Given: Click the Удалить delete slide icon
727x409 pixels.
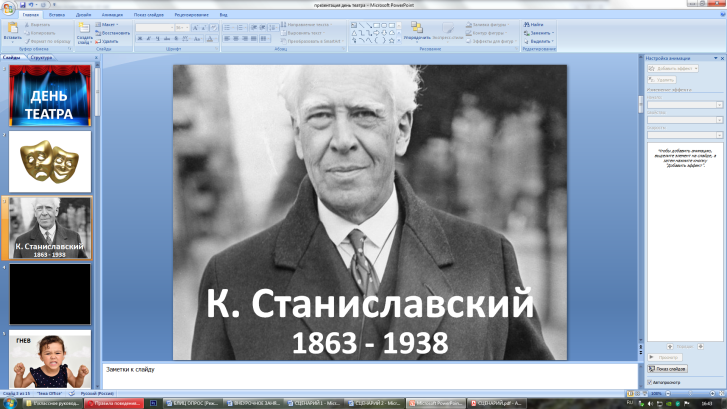Looking at the screenshot, I should click(108, 41).
